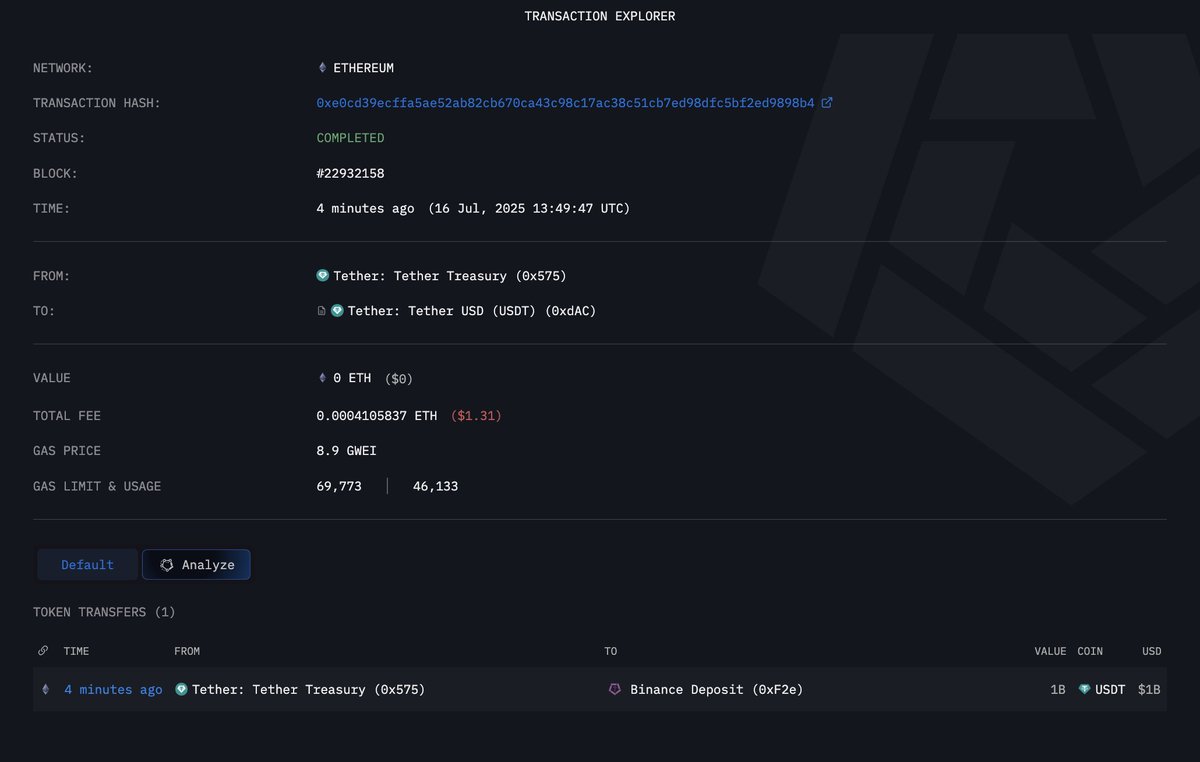Click the gas limit value 69,773
Viewport: 1200px width, 762px height.
pyautogui.click(x=339, y=487)
